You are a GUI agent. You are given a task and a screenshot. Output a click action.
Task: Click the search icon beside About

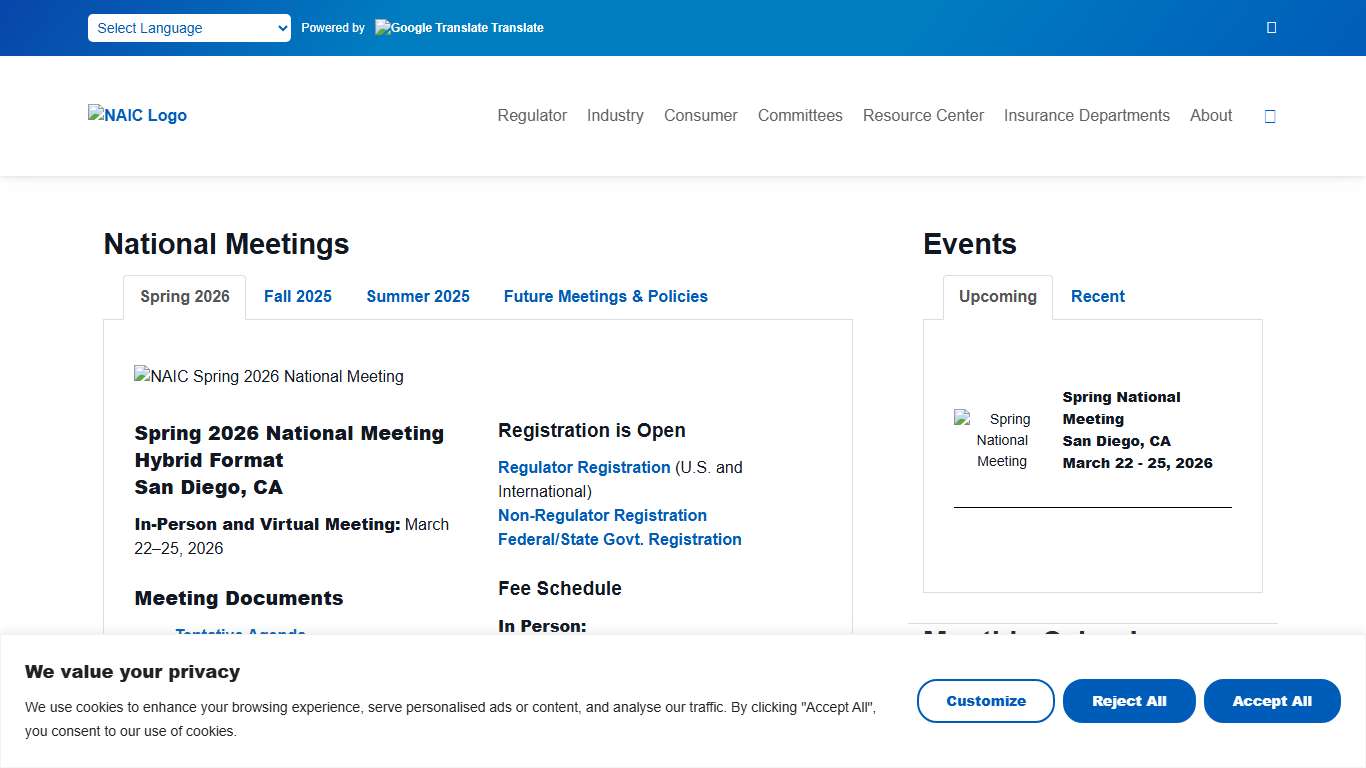click(1270, 116)
